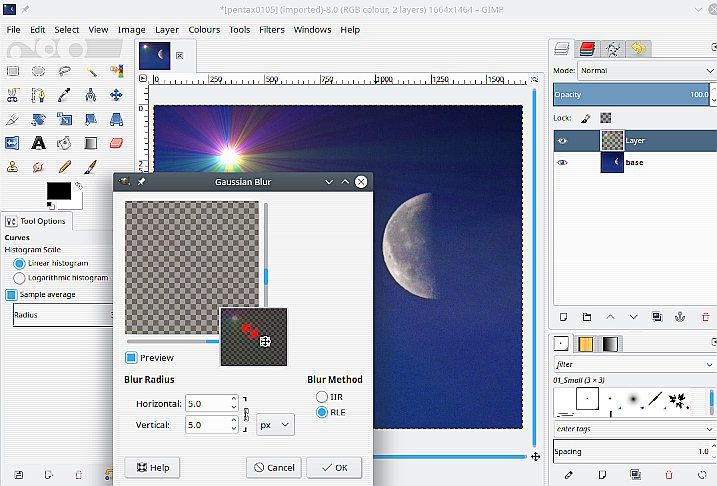Click the anchor floating layer icon
This screenshot has width=717, height=486.
pyautogui.click(x=680, y=316)
